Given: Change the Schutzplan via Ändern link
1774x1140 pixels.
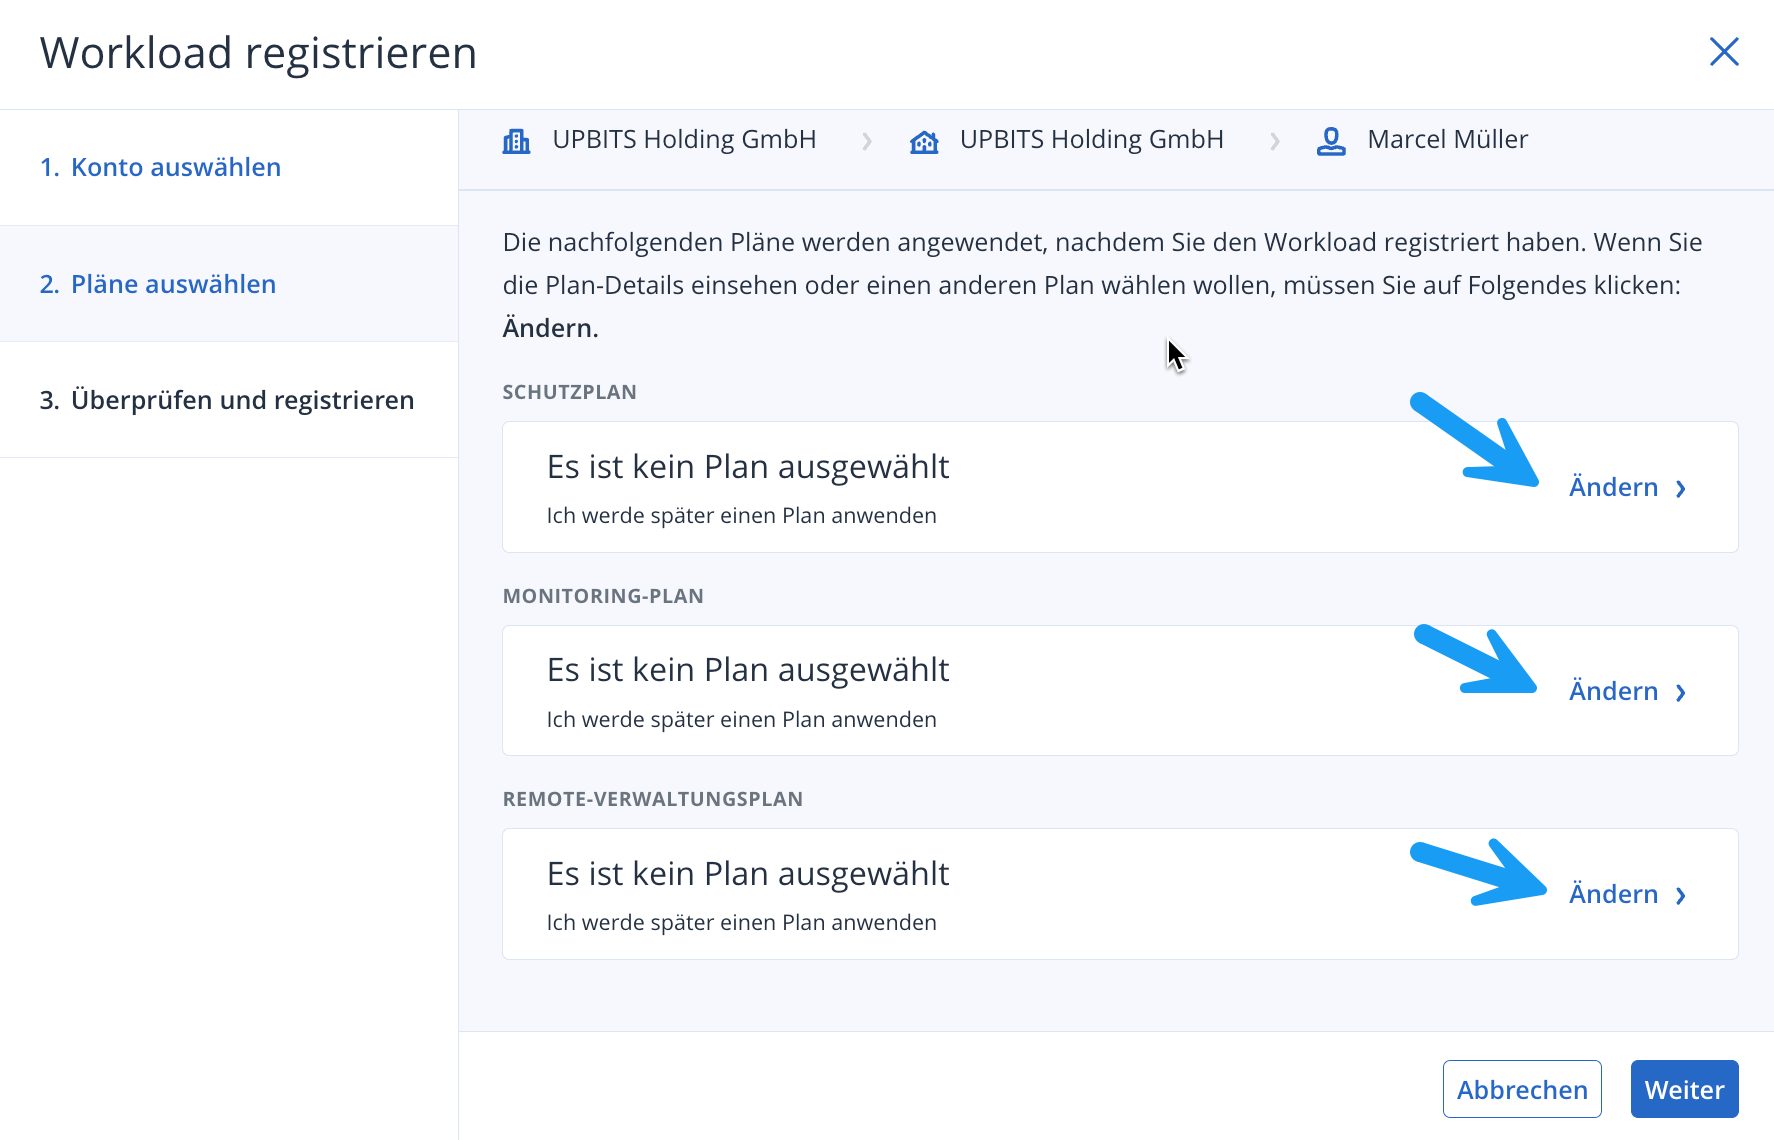Looking at the screenshot, I should pos(1613,487).
